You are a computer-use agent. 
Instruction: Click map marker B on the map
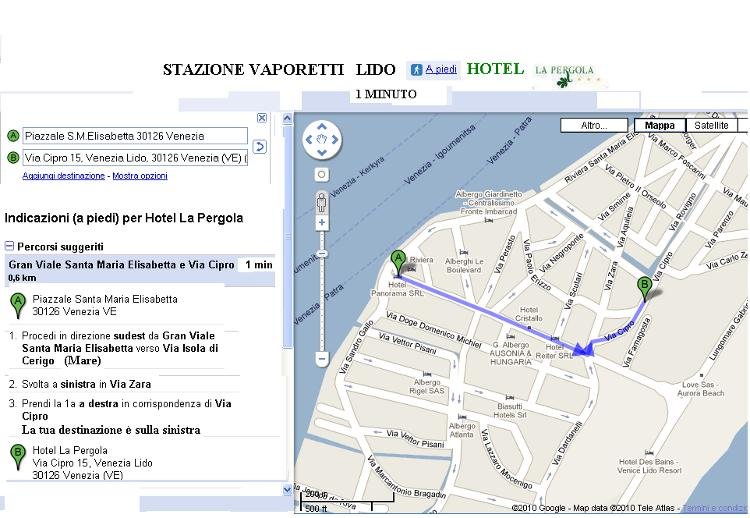click(x=644, y=289)
